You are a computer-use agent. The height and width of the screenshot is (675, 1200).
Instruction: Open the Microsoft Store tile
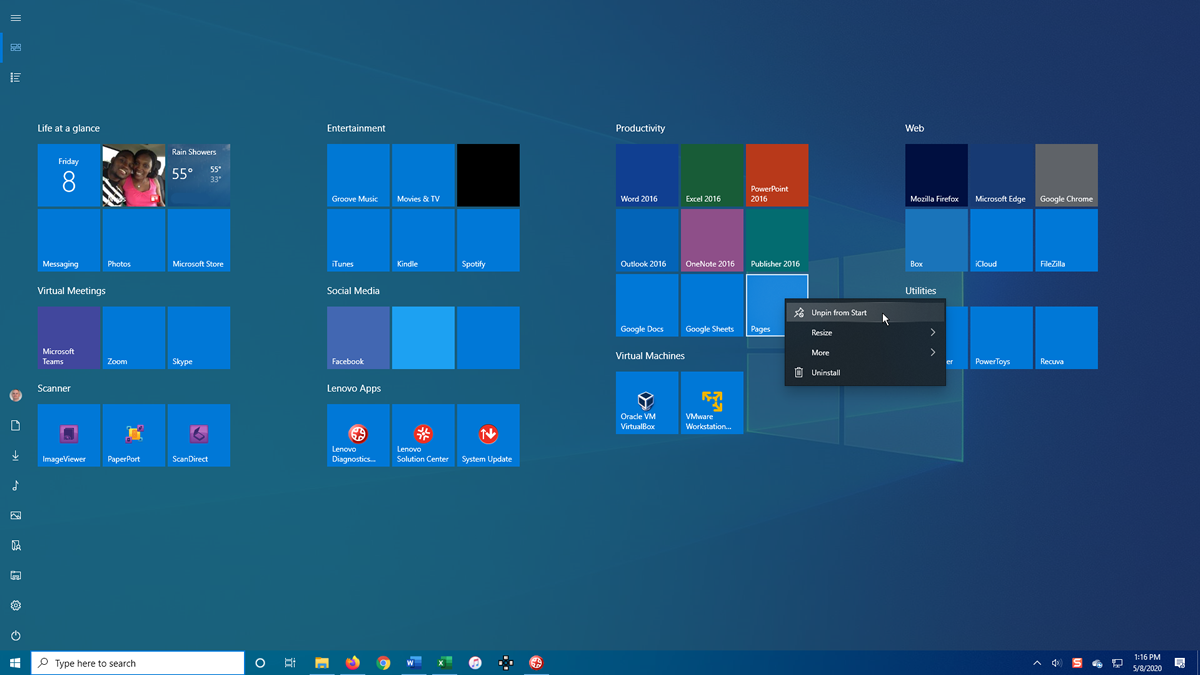coord(199,240)
